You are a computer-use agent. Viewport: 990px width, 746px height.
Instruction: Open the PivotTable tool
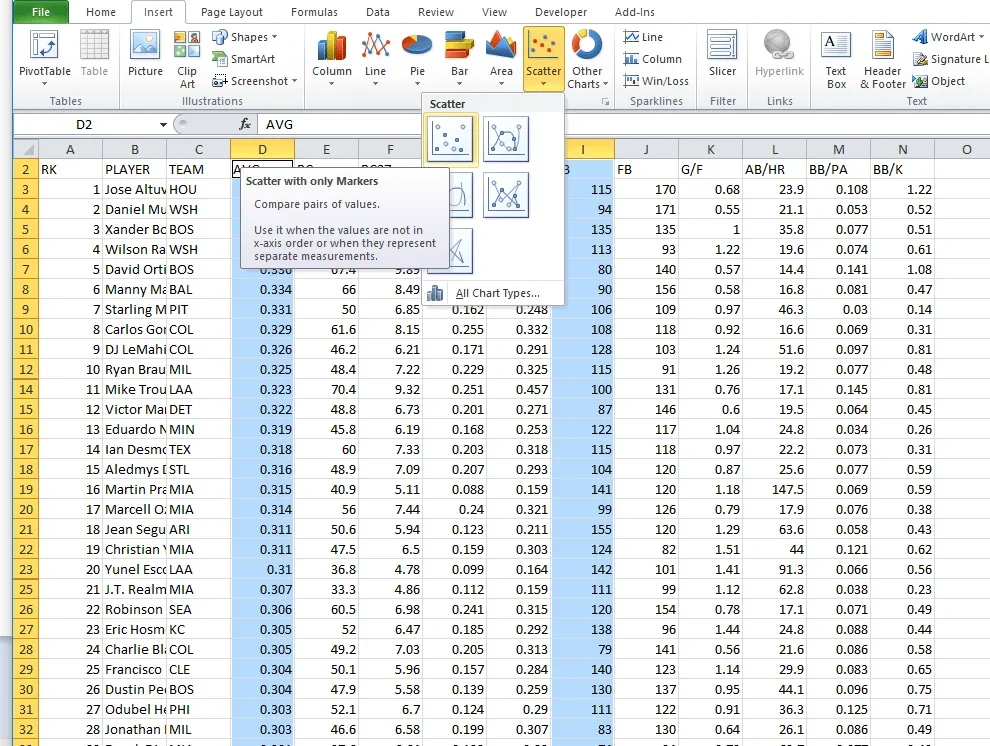pos(44,58)
